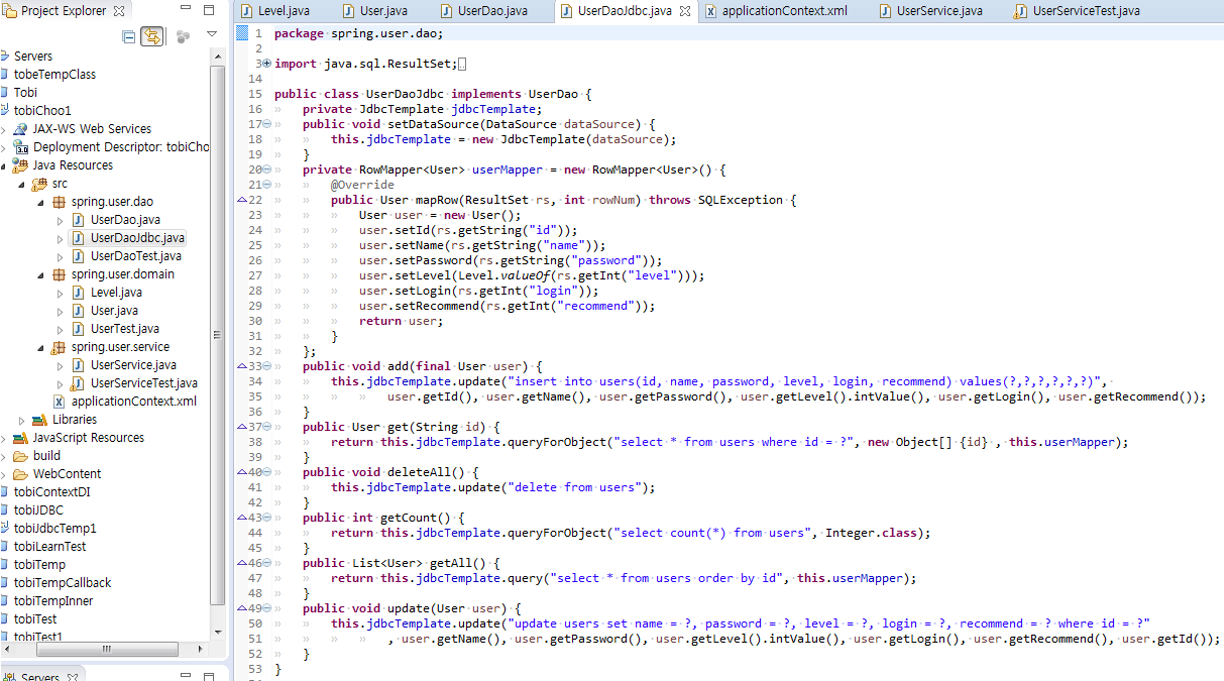Open the UserServiceTest.java editor tab
Viewport: 1224px width, 681px height.
(1076, 11)
